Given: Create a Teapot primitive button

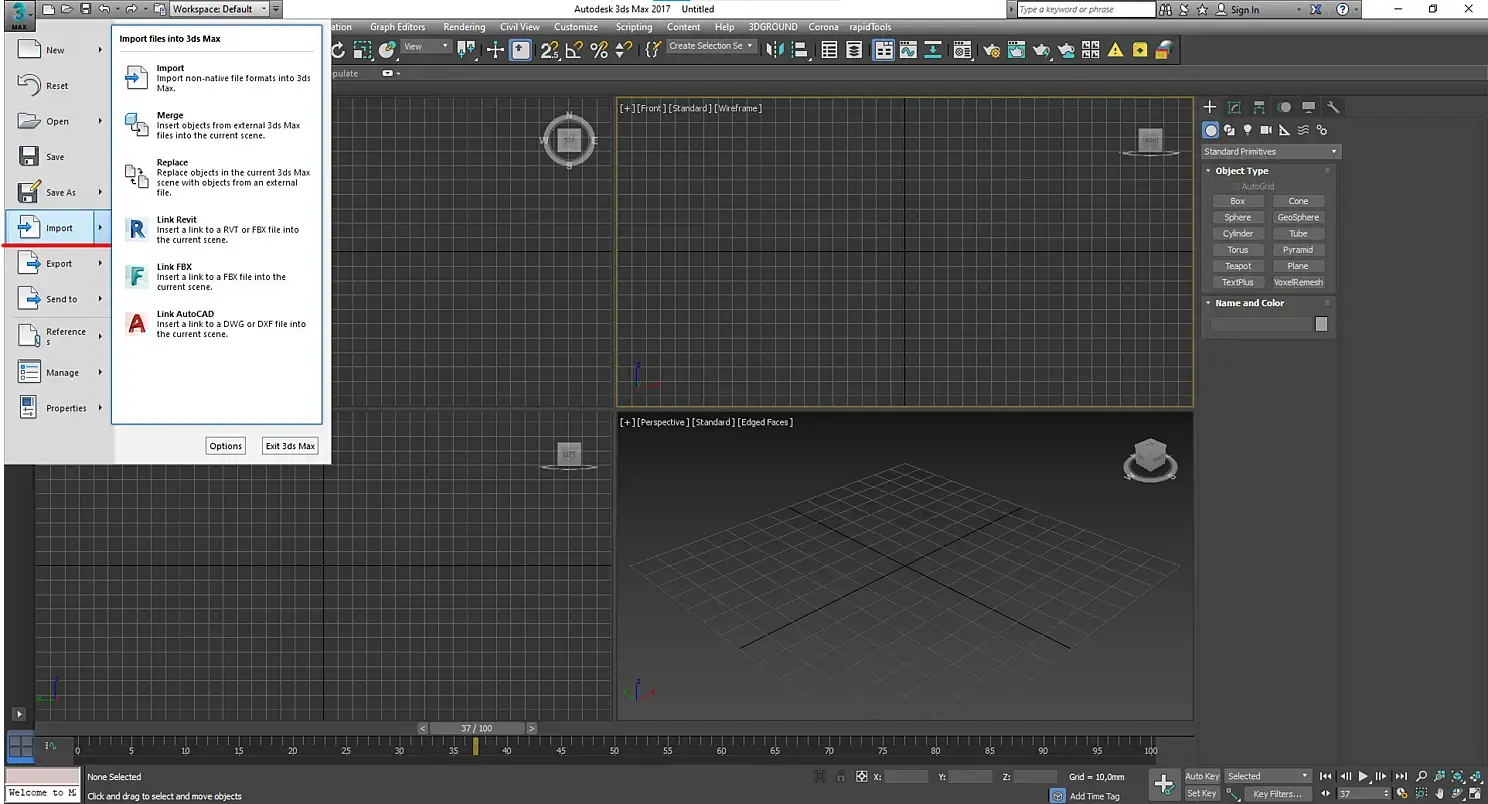Looking at the screenshot, I should tap(1237, 266).
